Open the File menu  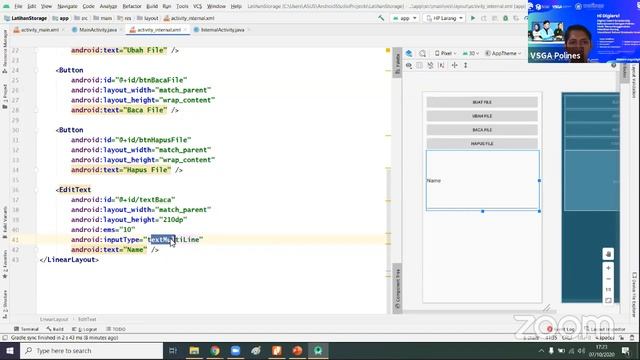[x=18, y=6]
